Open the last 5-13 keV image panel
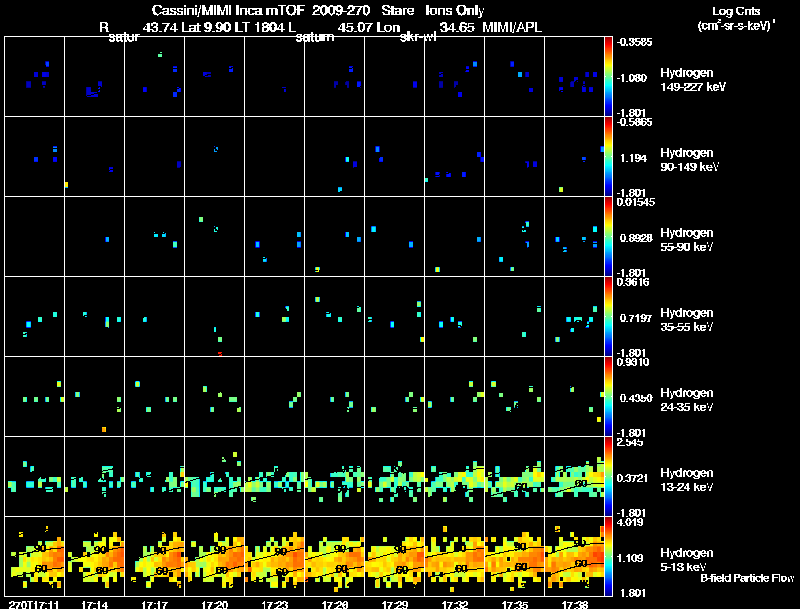 click(x=575, y=557)
